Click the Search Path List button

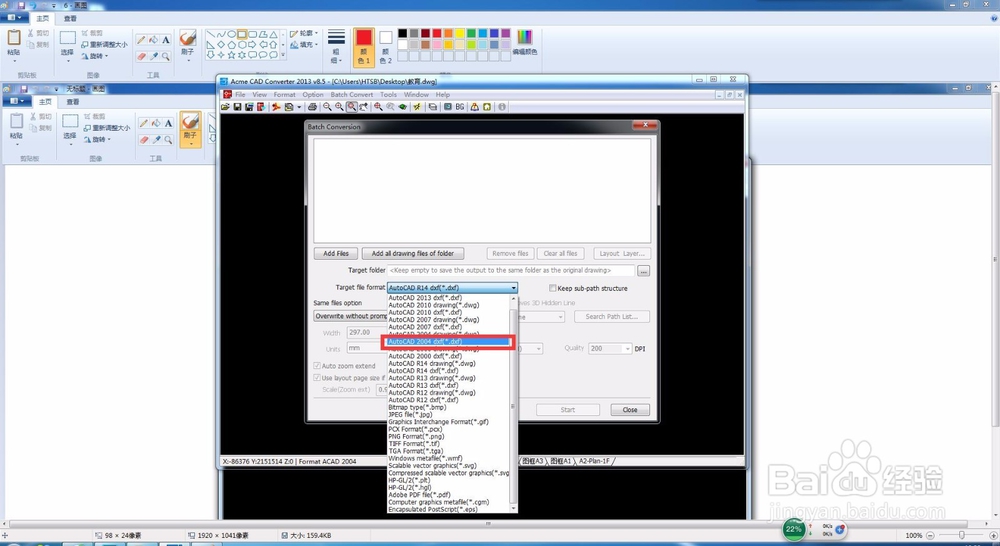click(x=612, y=316)
